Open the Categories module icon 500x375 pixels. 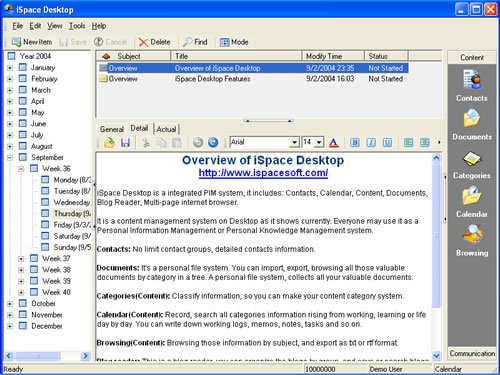[x=472, y=165]
